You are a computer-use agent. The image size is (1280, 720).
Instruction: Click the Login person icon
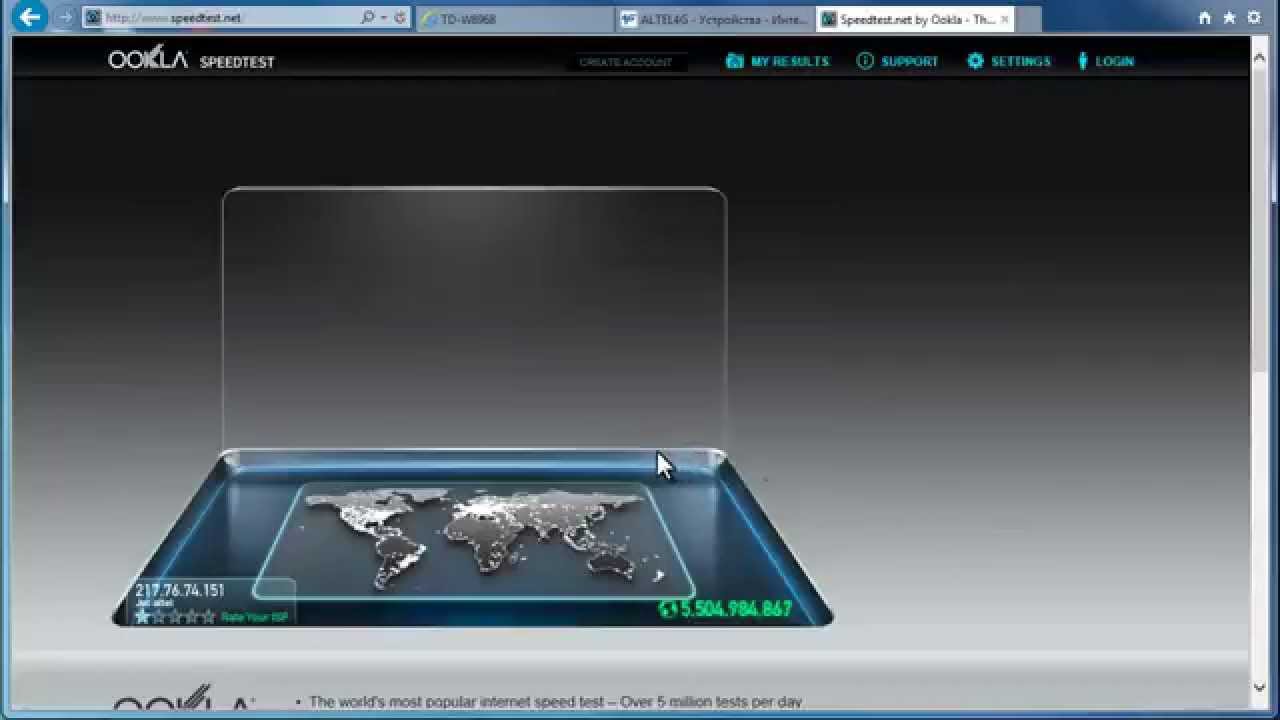coord(1082,61)
